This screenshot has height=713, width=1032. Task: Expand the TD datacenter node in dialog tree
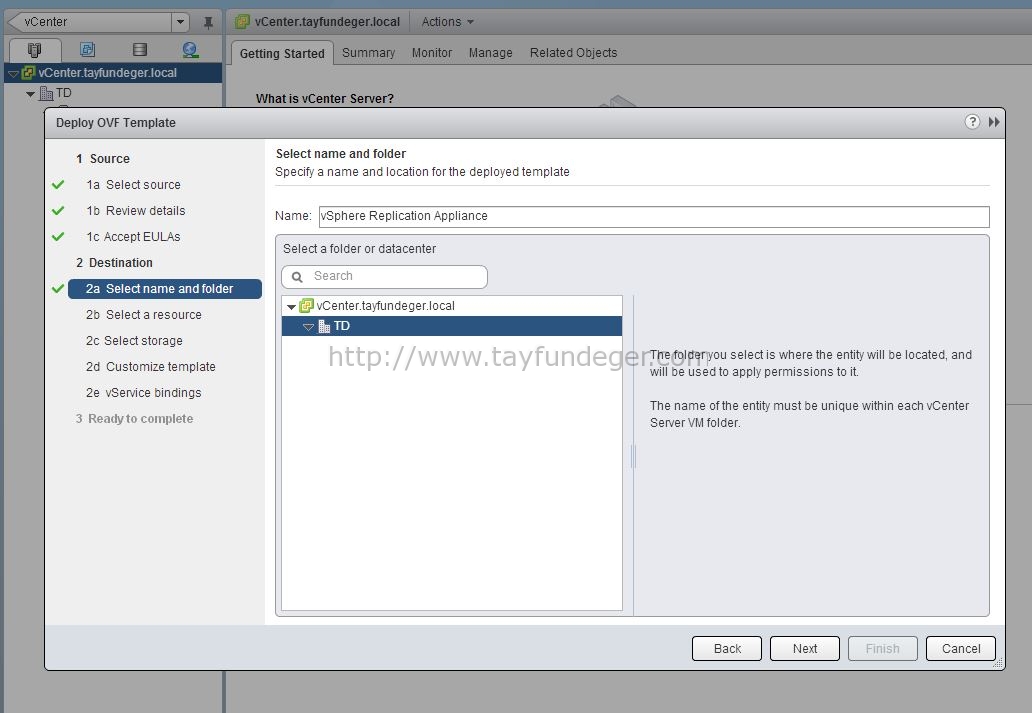(308, 327)
